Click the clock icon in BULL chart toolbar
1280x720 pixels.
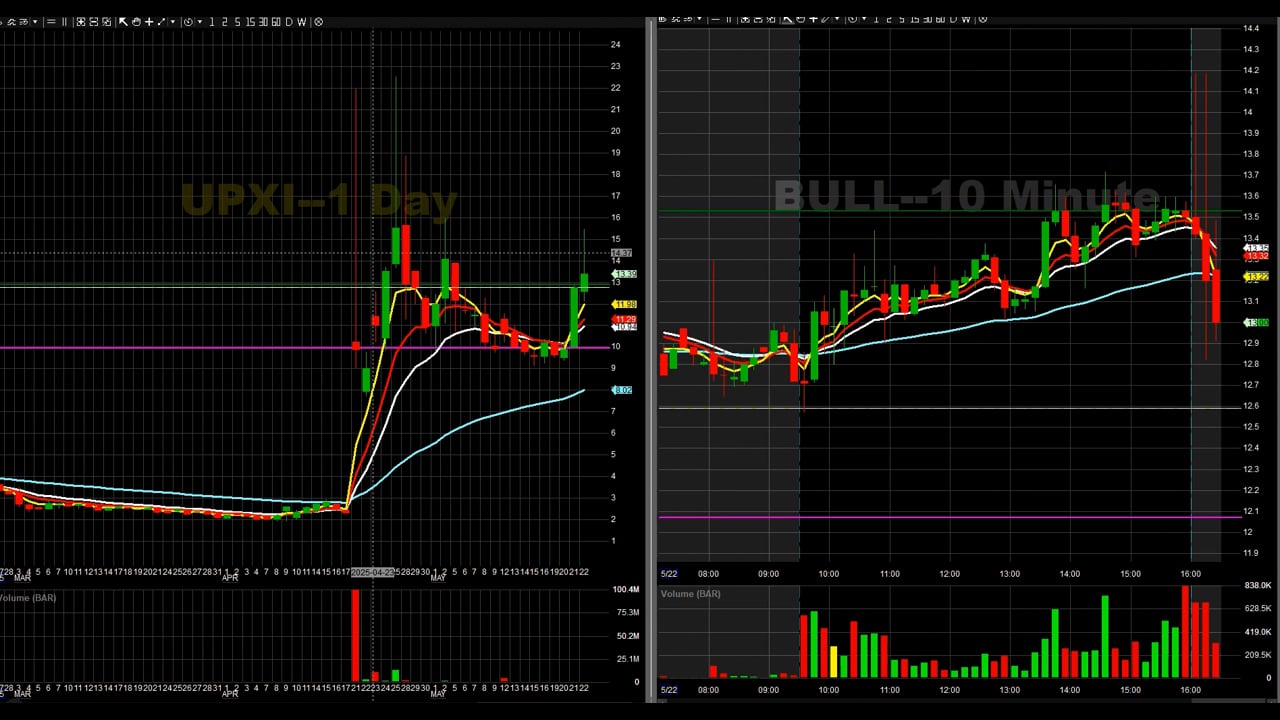852,18
